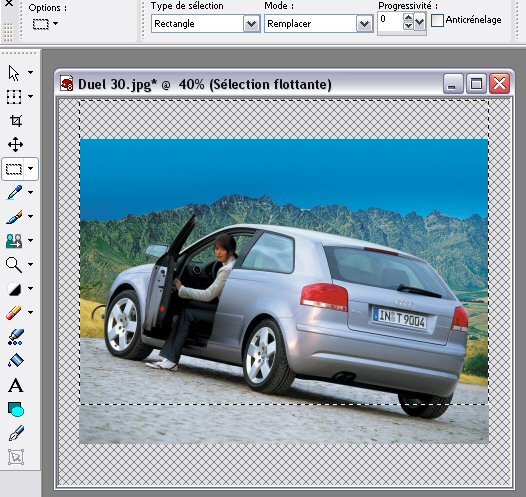The height and width of the screenshot is (497, 526).
Task: Select the Crop tool
Action: pyautogui.click(x=15, y=121)
